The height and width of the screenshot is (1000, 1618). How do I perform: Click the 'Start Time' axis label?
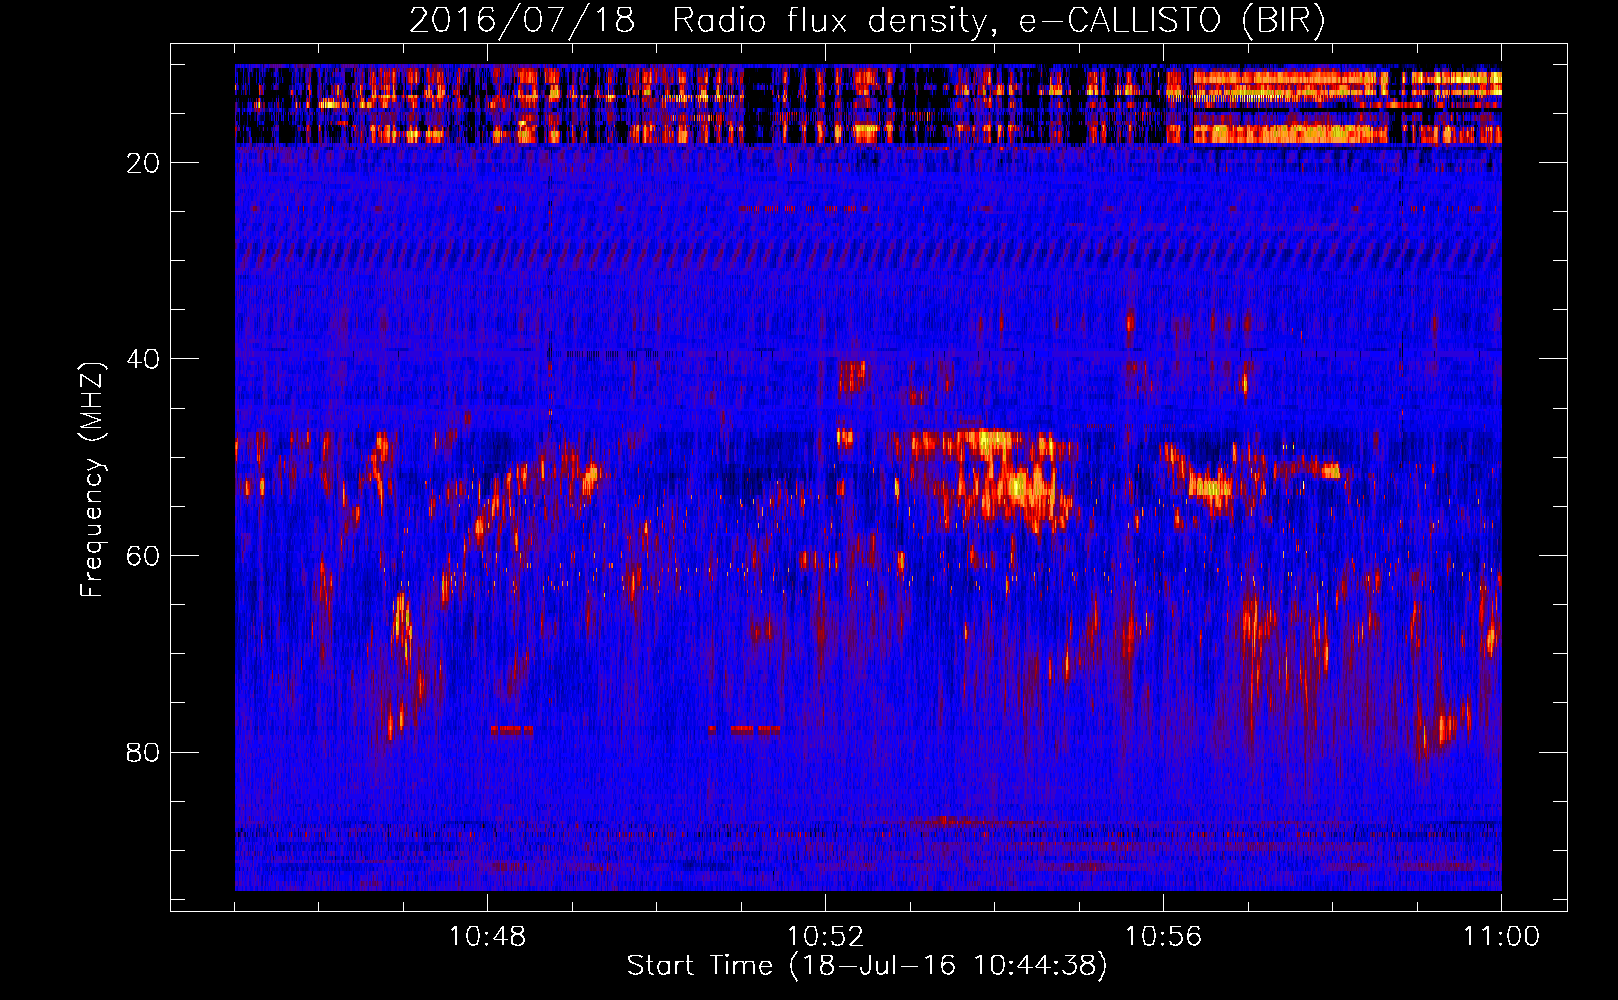(868, 966)
